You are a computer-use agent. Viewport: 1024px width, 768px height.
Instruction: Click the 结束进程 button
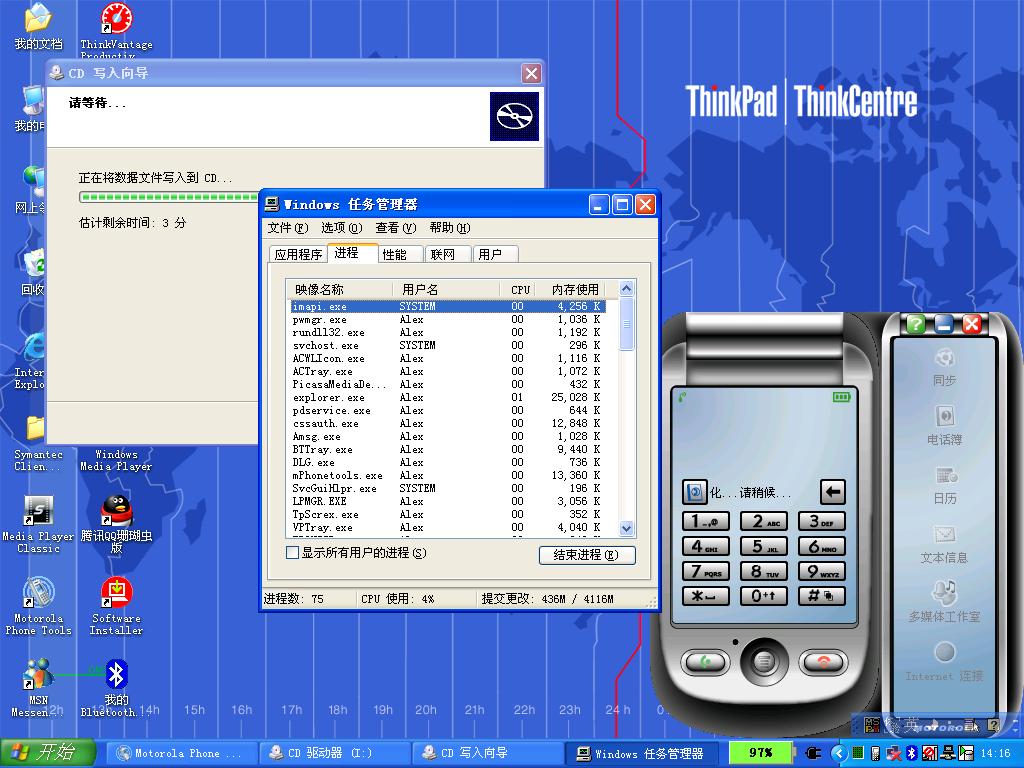pyautogui.click(x=586, y=555)
